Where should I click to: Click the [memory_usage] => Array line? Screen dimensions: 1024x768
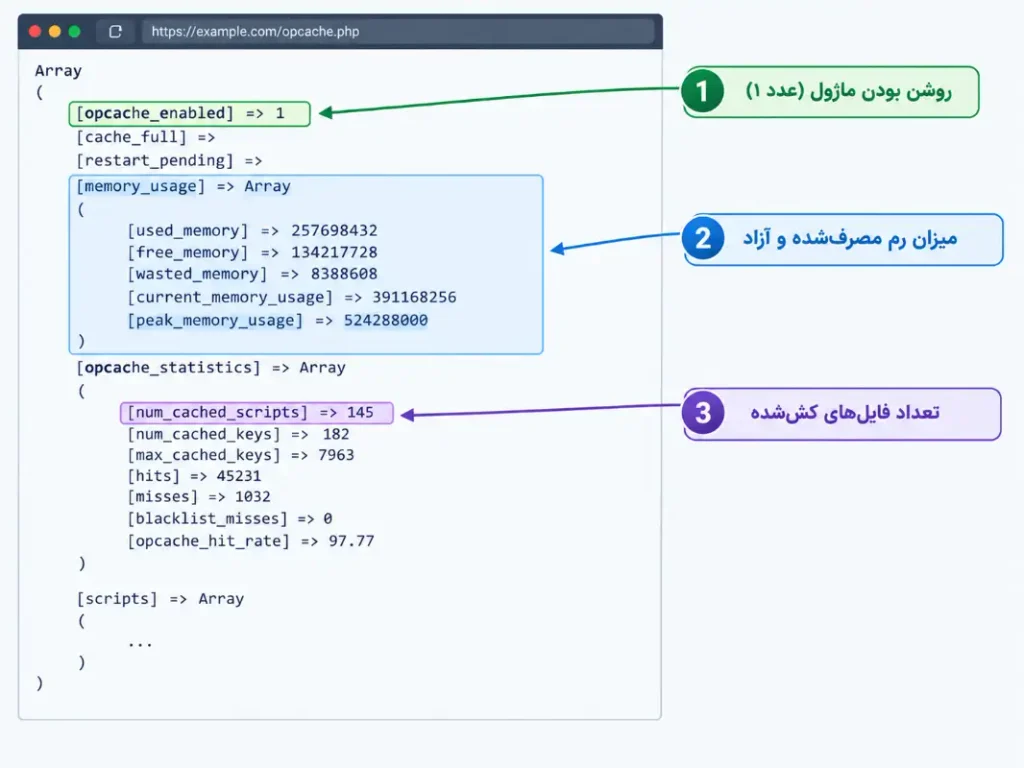click(184, 186)
